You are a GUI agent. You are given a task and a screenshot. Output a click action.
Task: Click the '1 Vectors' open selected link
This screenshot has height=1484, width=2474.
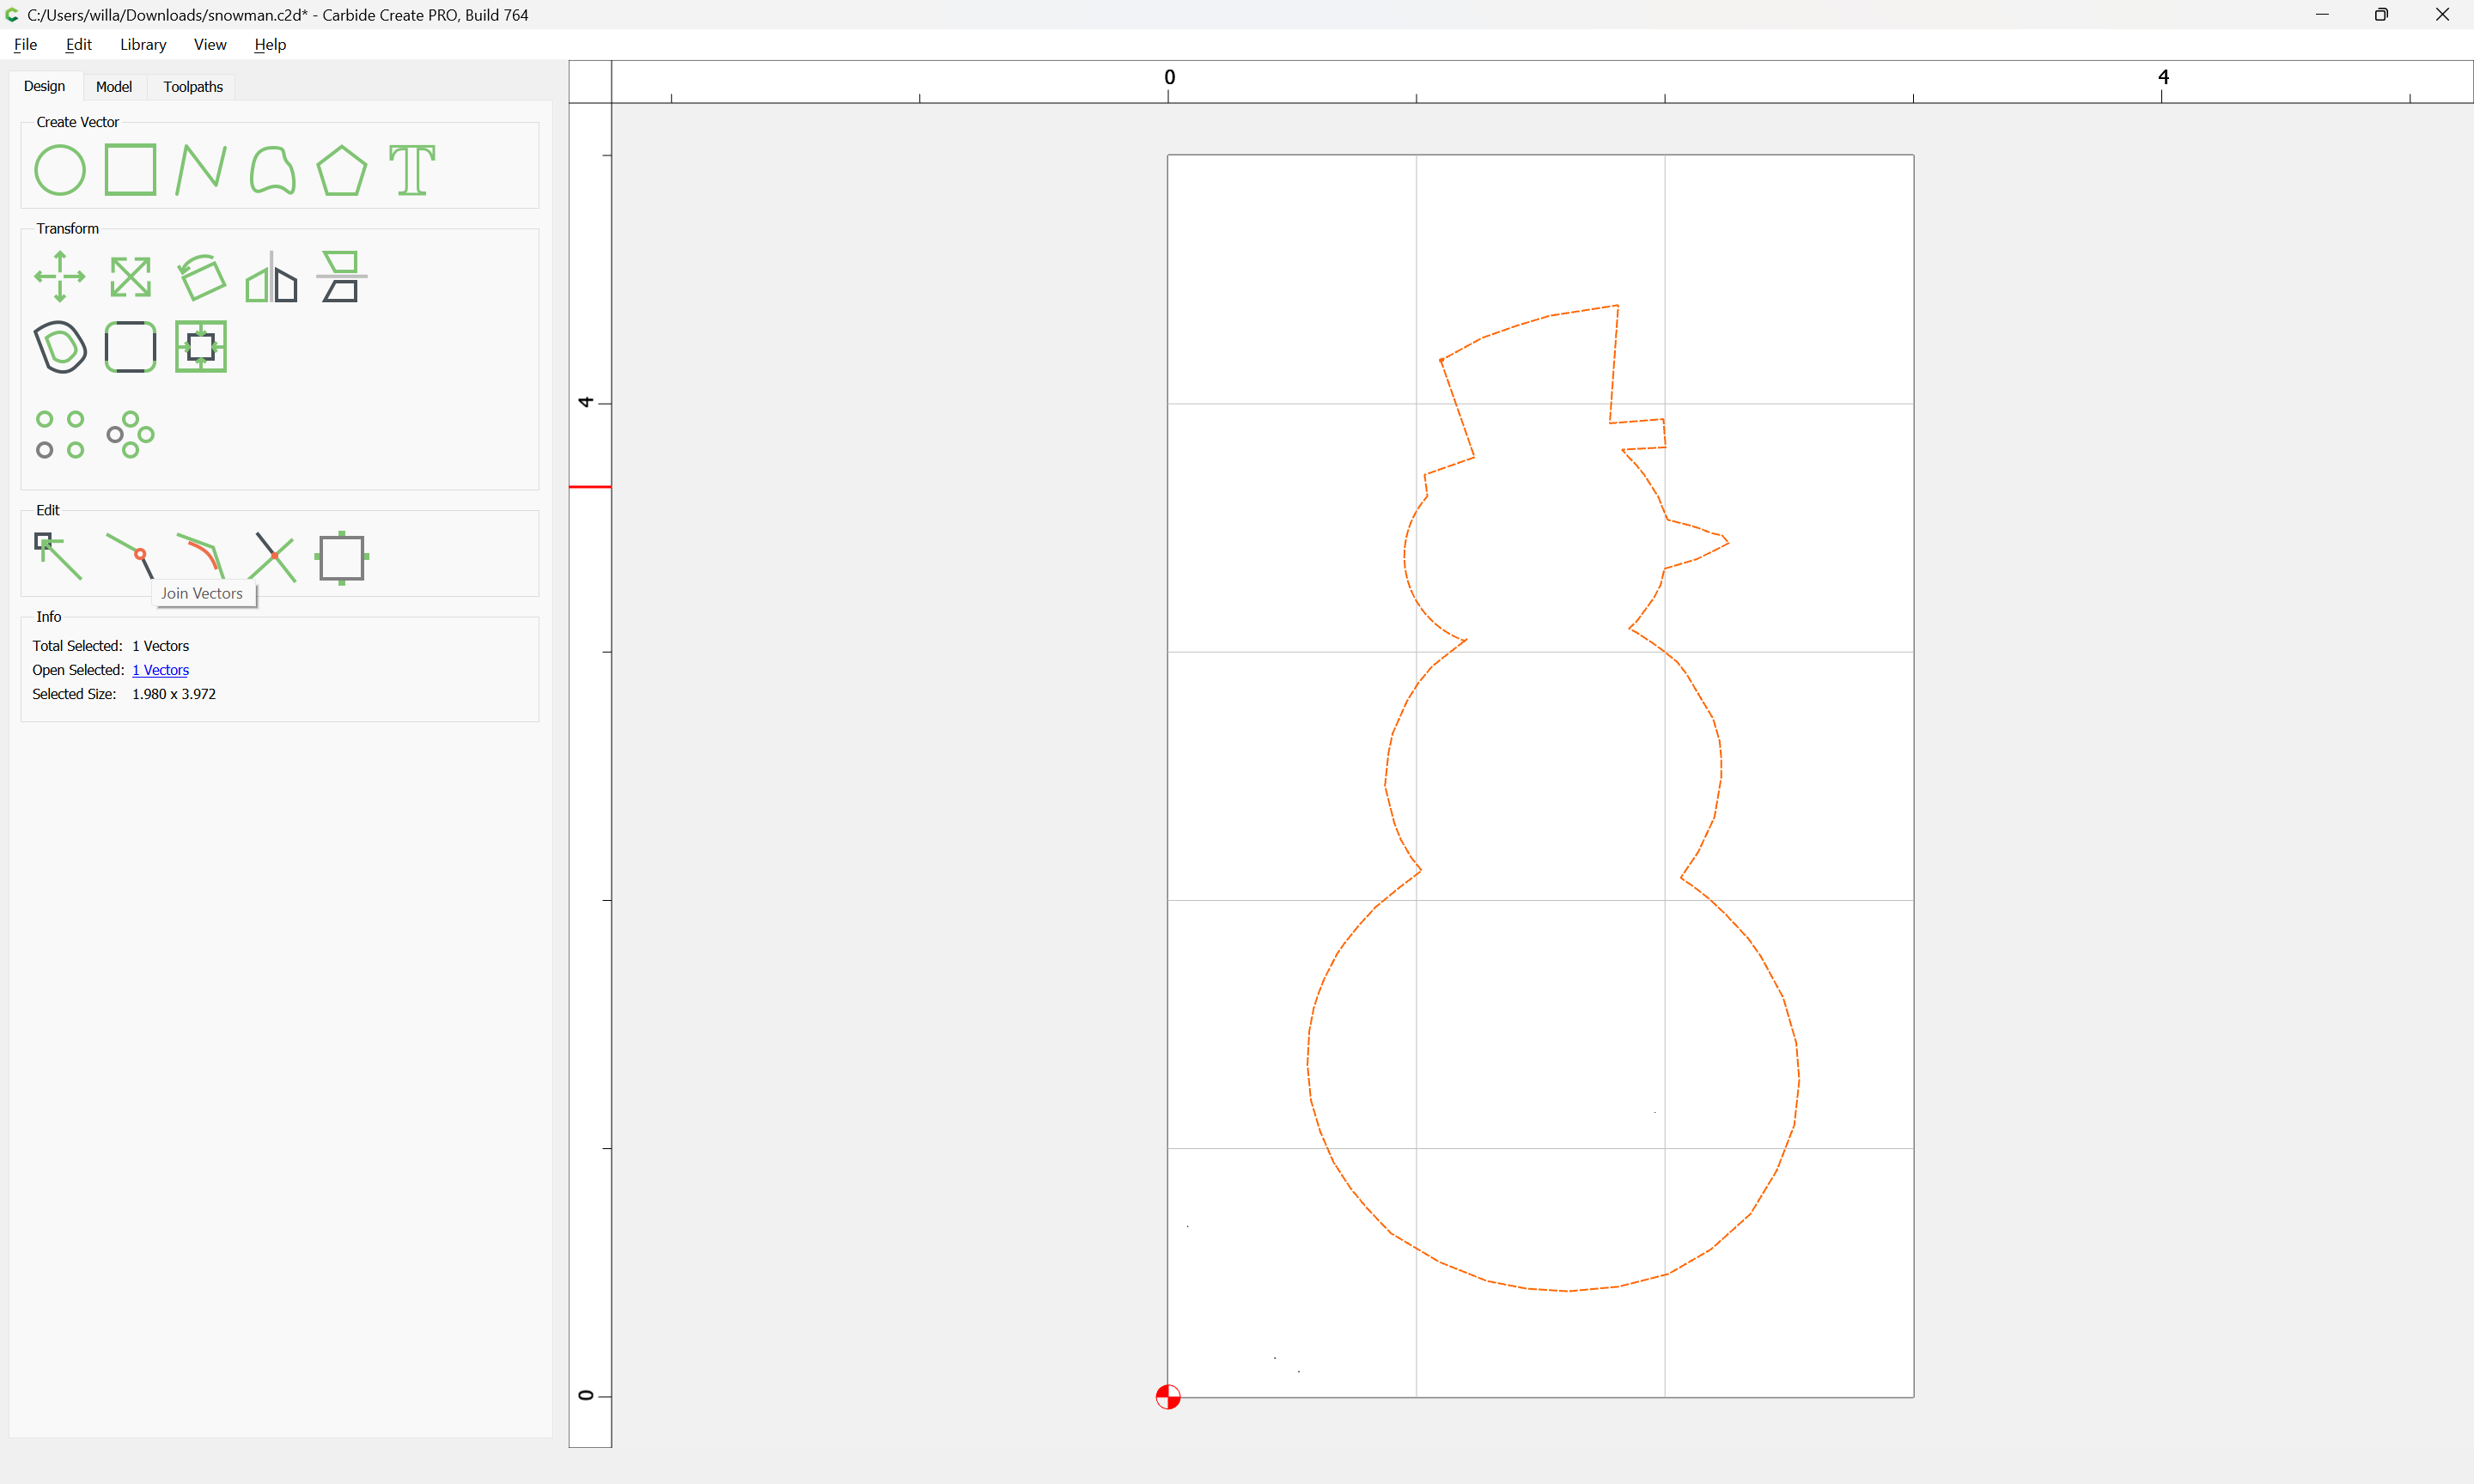[x=160, y=670]
